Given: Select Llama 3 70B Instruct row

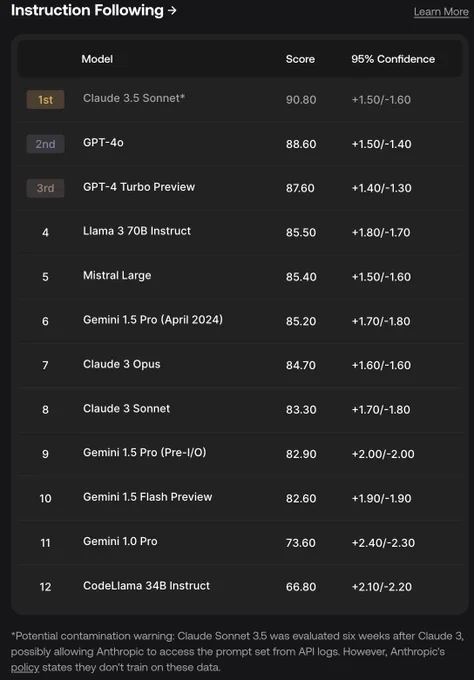Looking at the screenshot, I should [x=241, y=232].
